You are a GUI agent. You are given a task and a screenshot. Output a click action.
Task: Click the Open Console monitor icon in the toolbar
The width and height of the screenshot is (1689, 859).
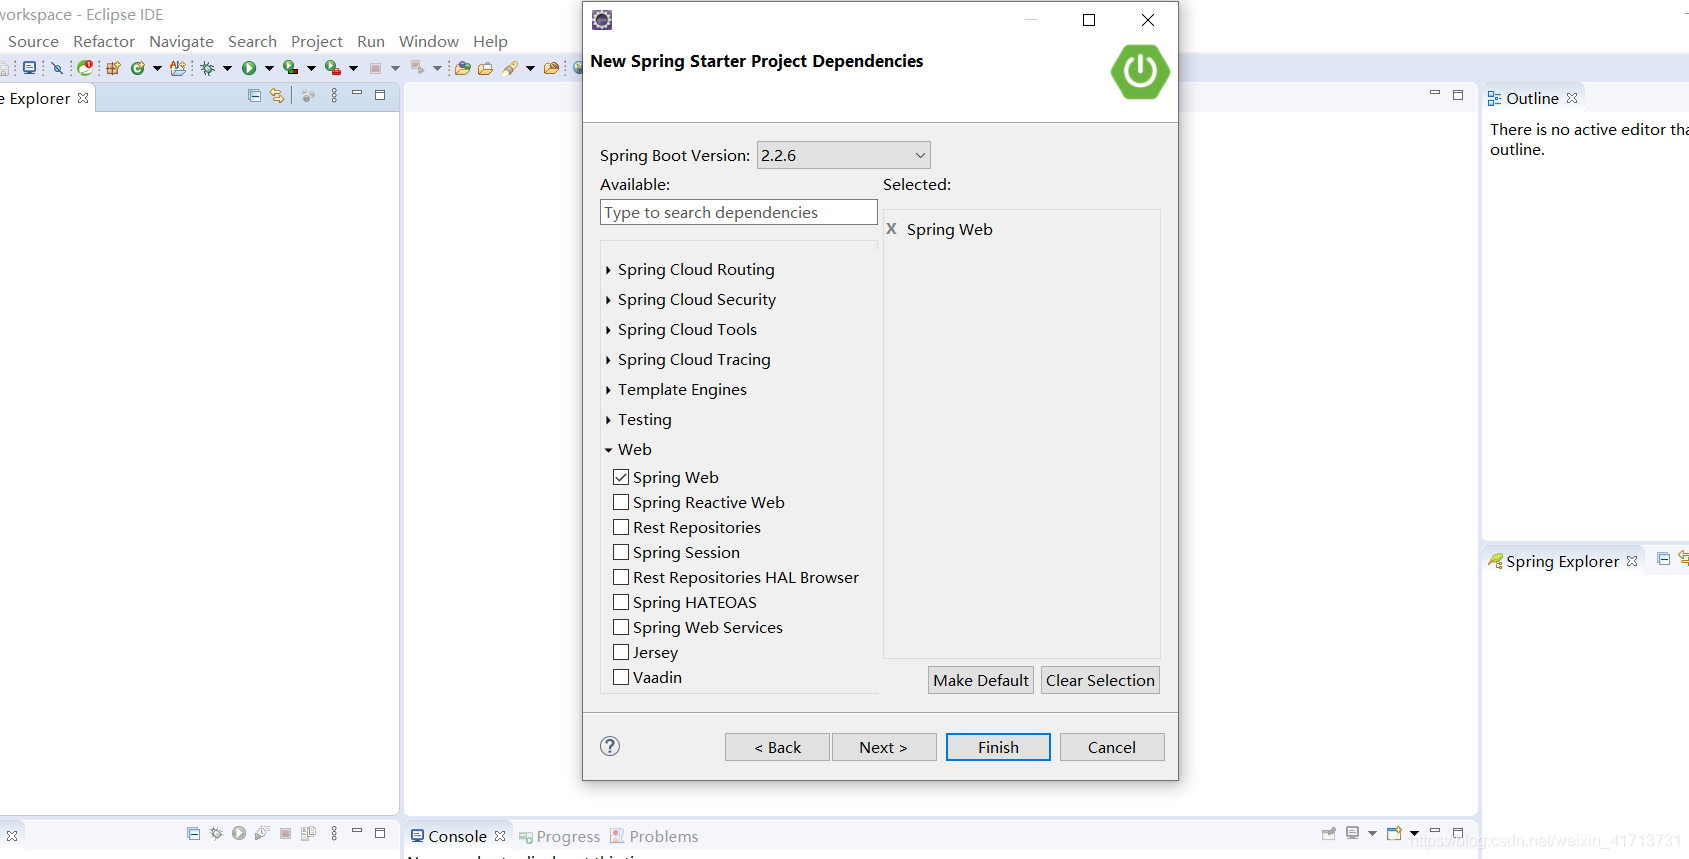click(29, 67)
